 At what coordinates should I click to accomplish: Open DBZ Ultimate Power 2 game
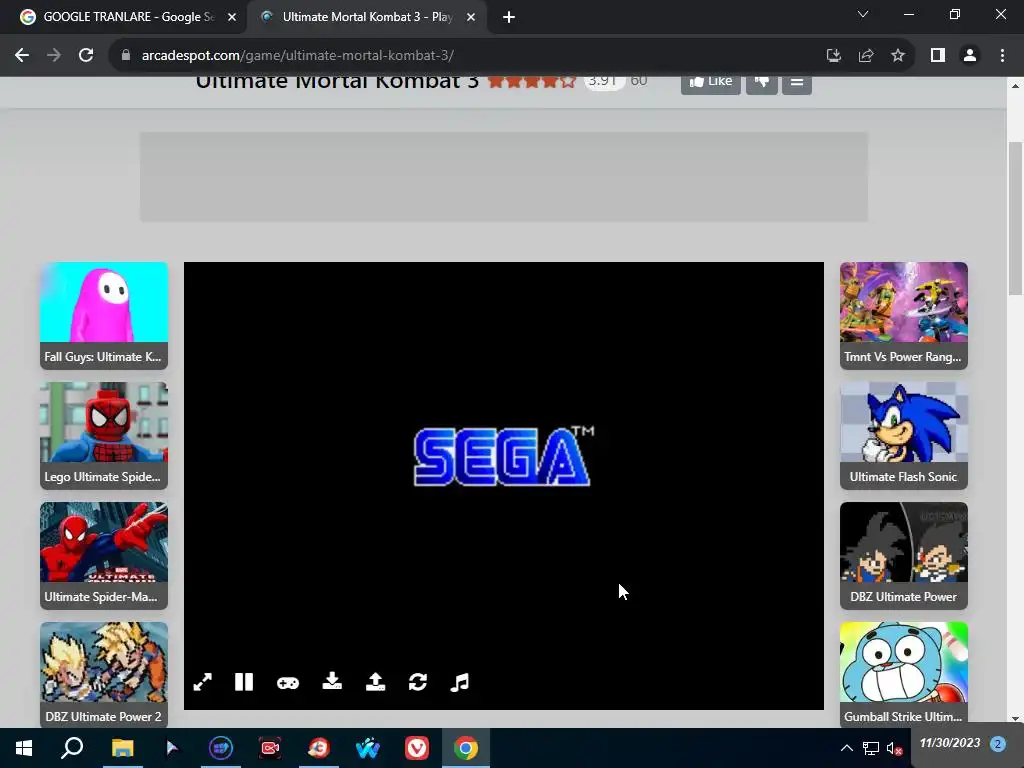coord(104,675)
